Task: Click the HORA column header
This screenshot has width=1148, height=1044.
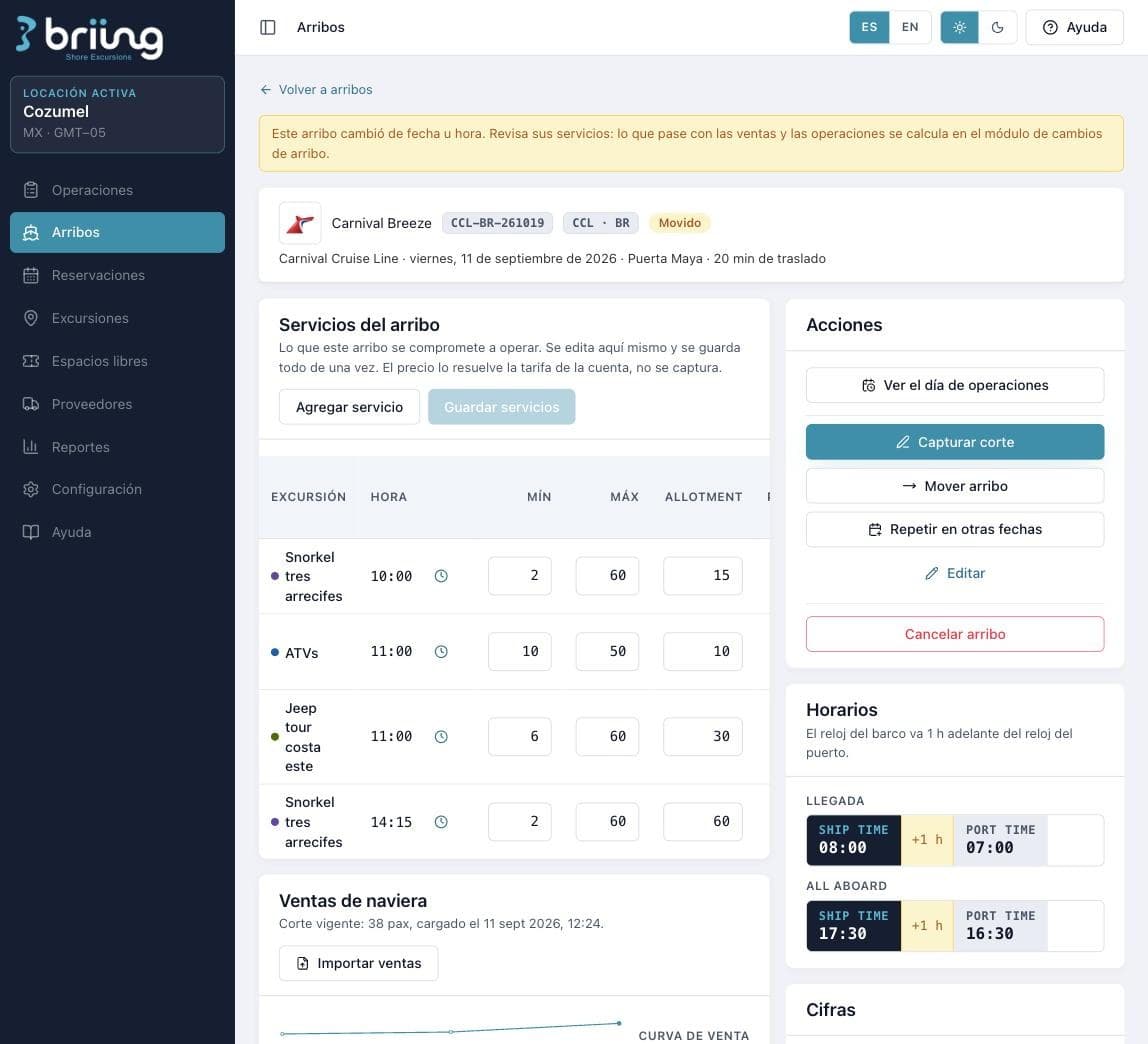Action: [x=389, y=497]
